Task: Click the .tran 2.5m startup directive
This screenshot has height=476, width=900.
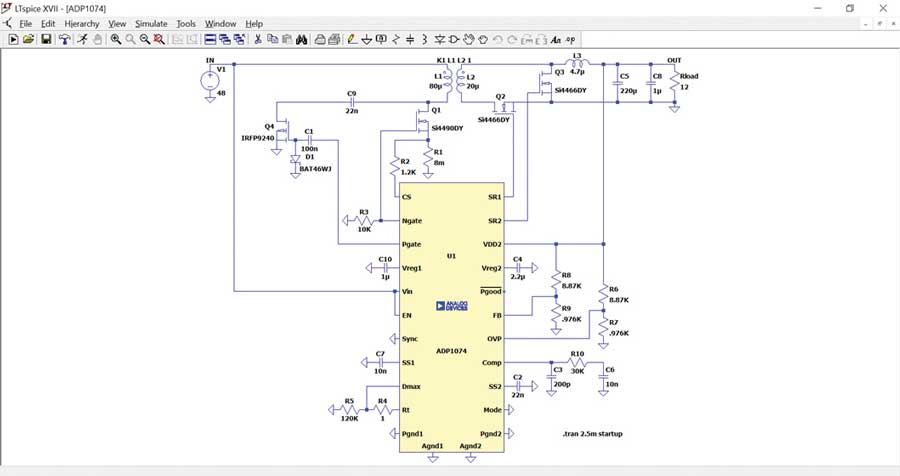Action: (593, 434)
